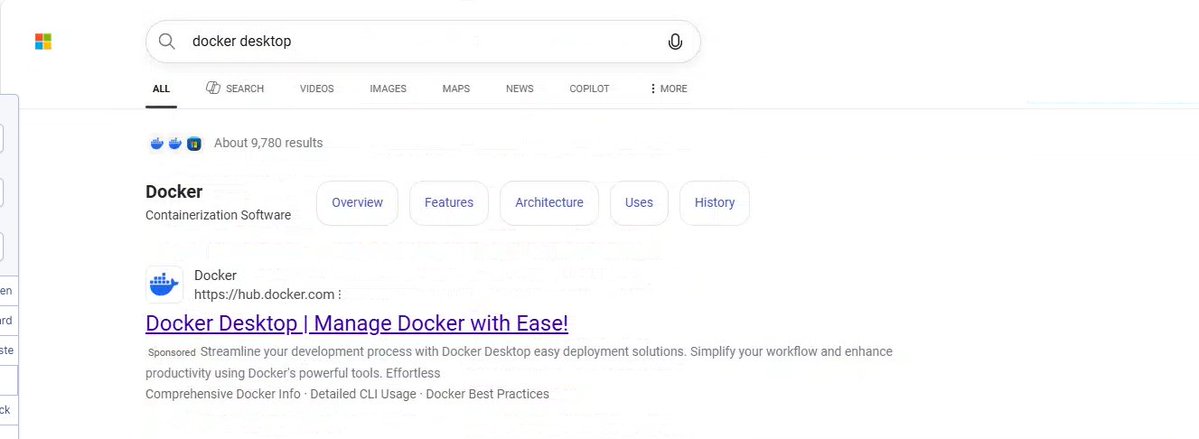Click the dark square icon beside results count

194,143
